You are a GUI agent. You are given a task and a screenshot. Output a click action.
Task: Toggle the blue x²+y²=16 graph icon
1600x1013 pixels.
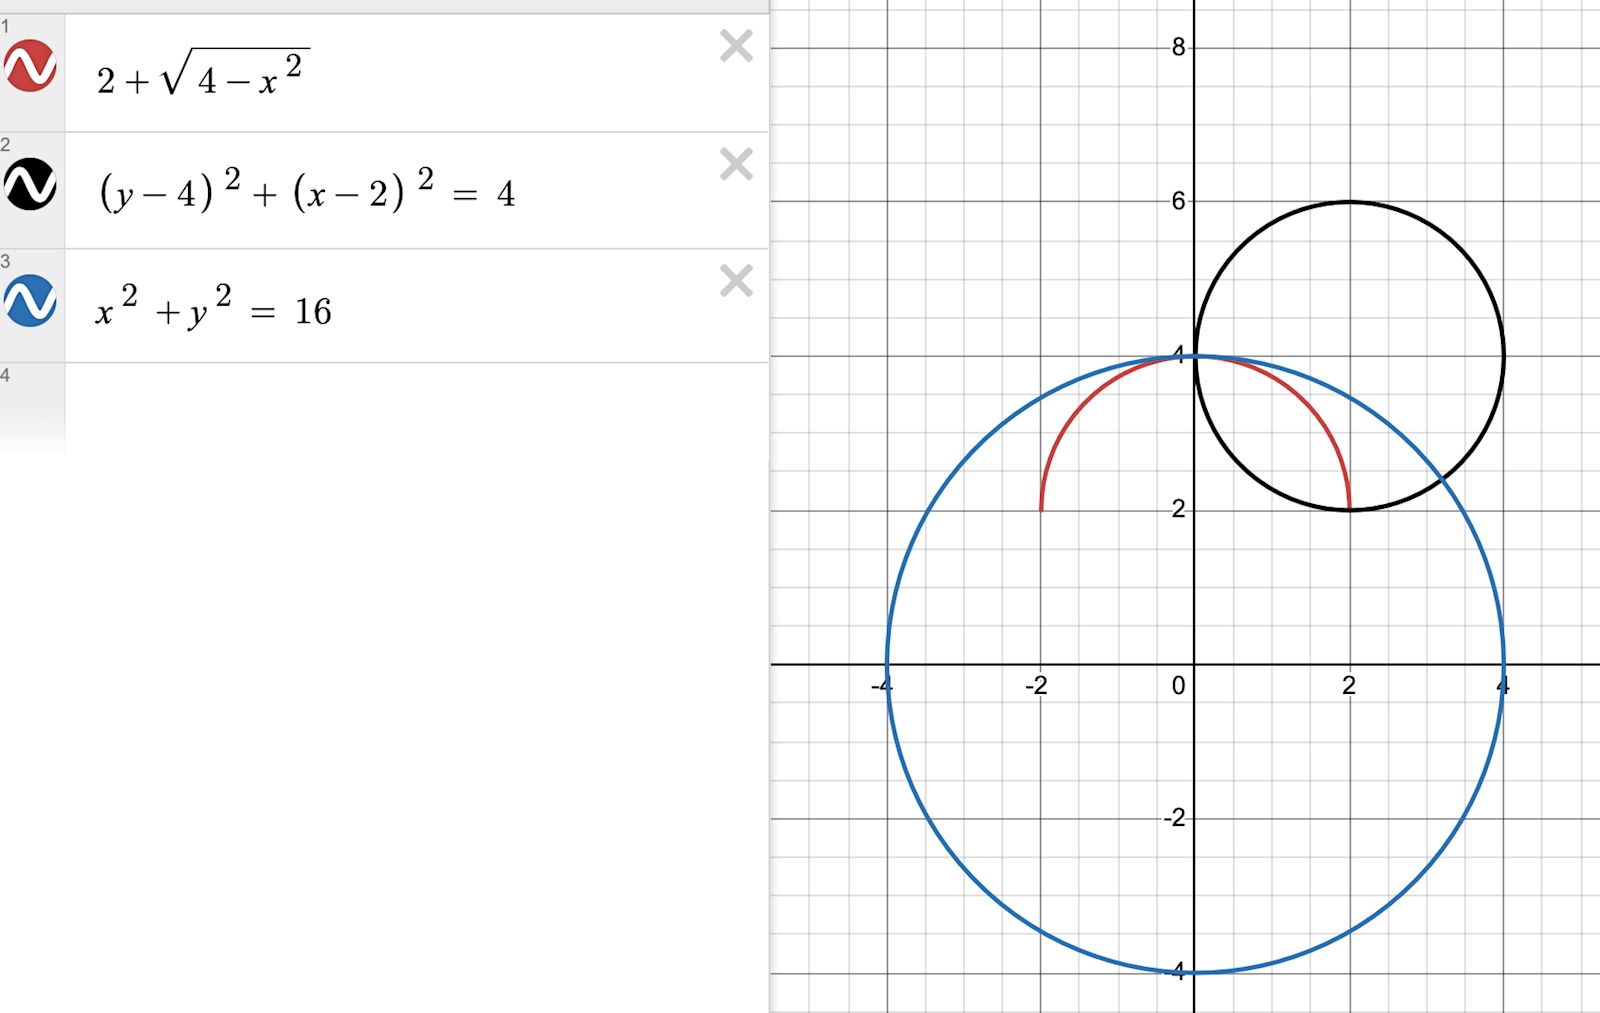[30, 301]
